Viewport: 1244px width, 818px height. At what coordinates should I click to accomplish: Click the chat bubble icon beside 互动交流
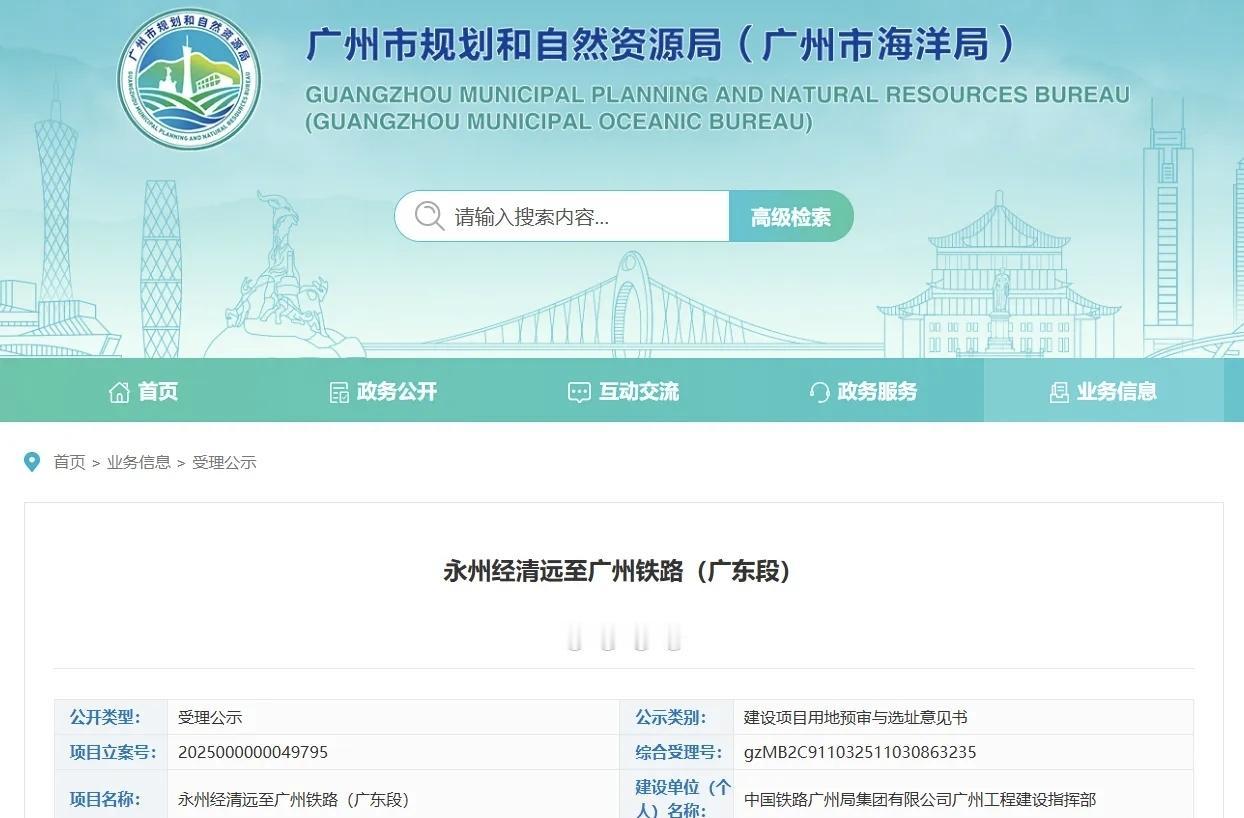[x=579, y=391]
